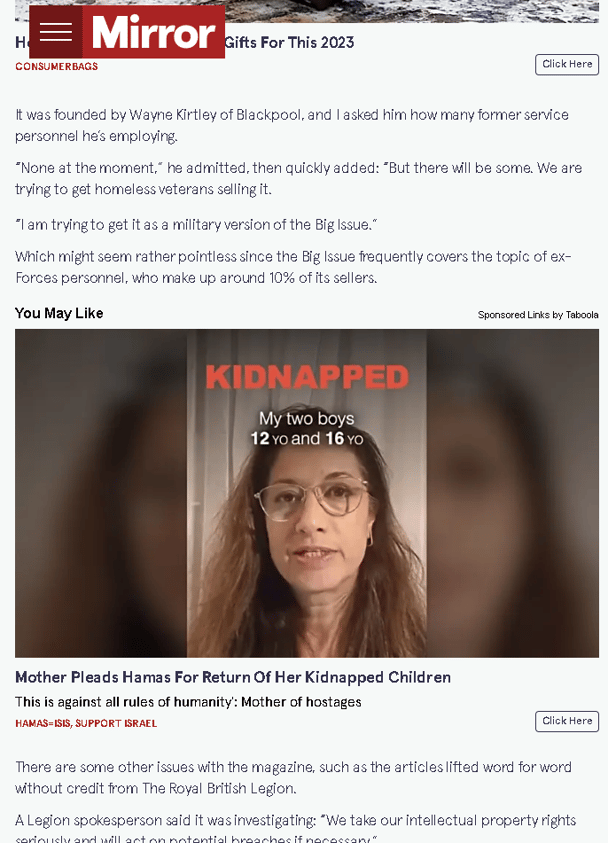
Task: Click the KIDNAPPED red overlay text
Action: (x=307, y=377)
